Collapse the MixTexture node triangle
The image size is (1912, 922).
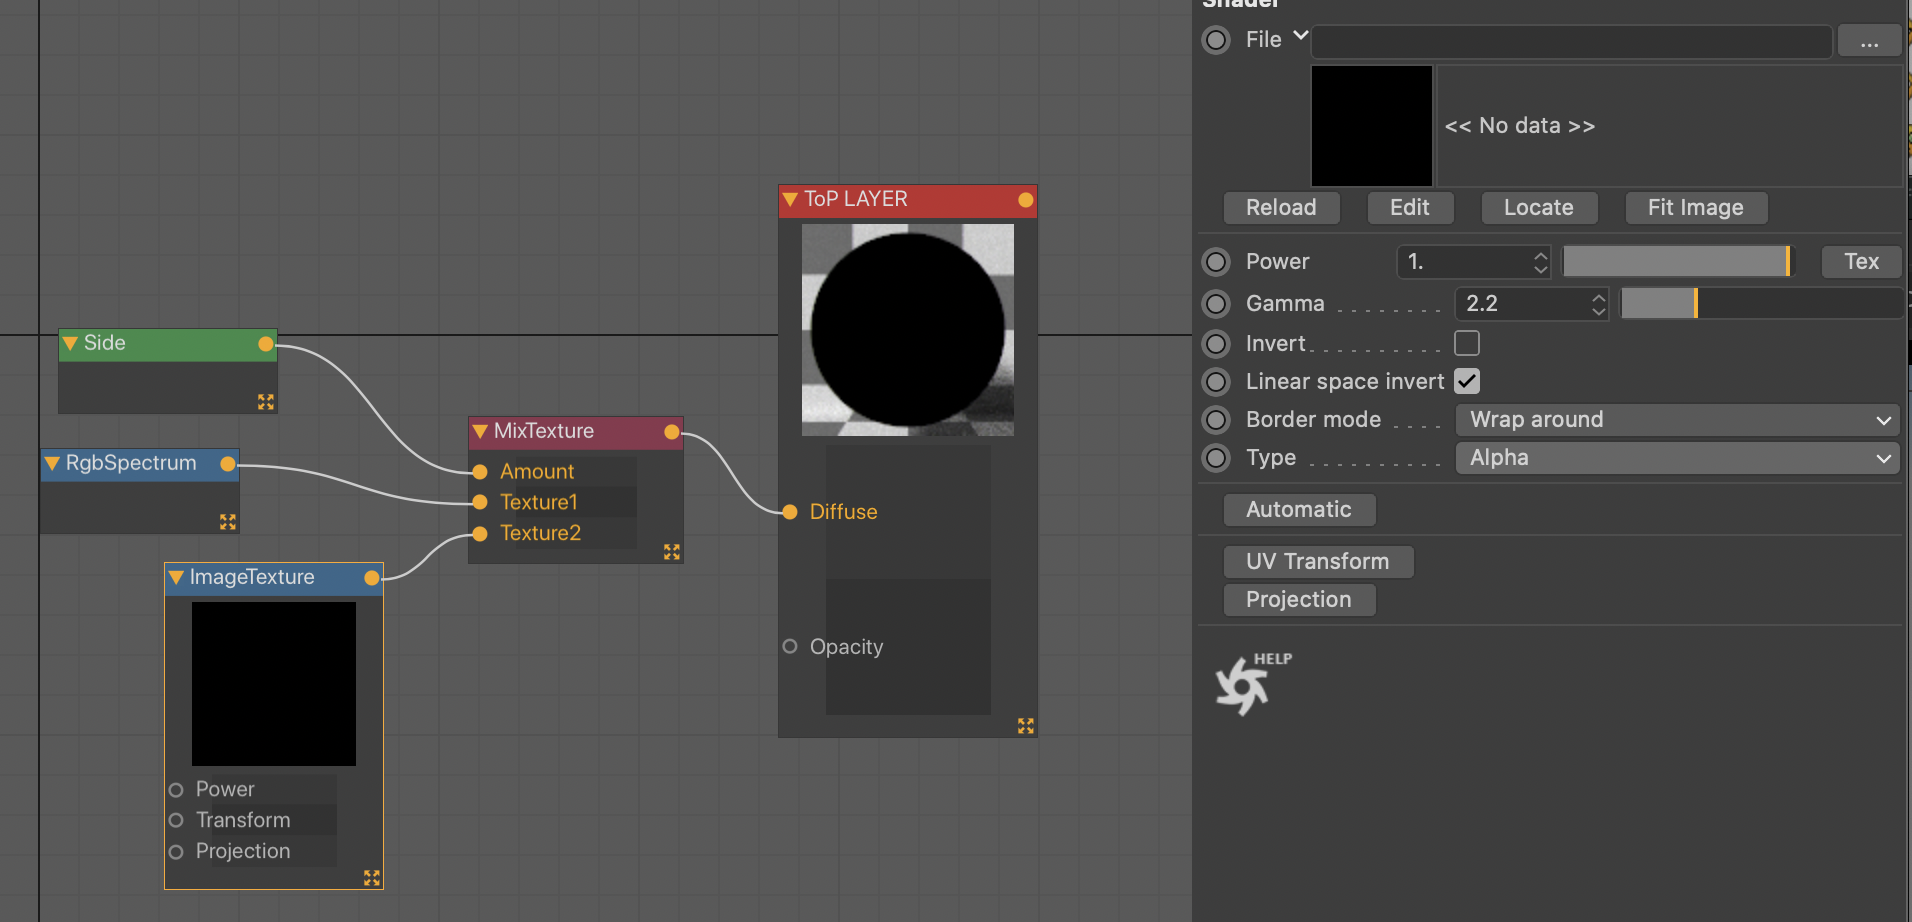(x=480, y=432)
